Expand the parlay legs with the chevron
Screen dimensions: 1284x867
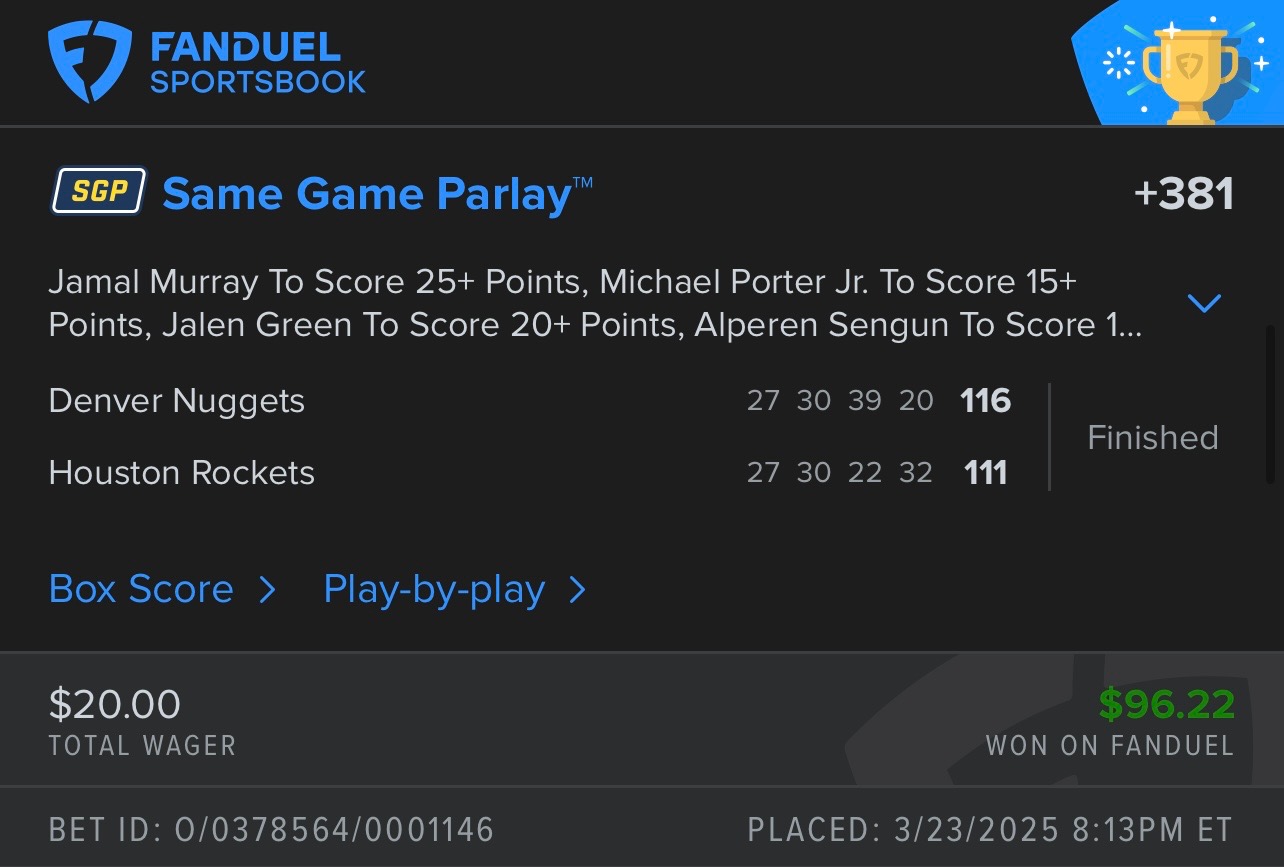pos(1204,302)
